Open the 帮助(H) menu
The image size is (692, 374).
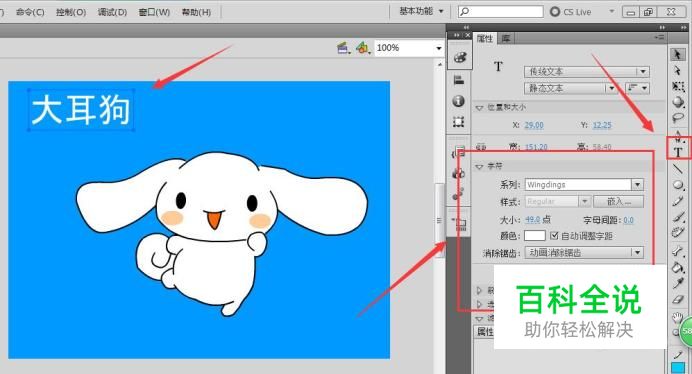point(196,12)
